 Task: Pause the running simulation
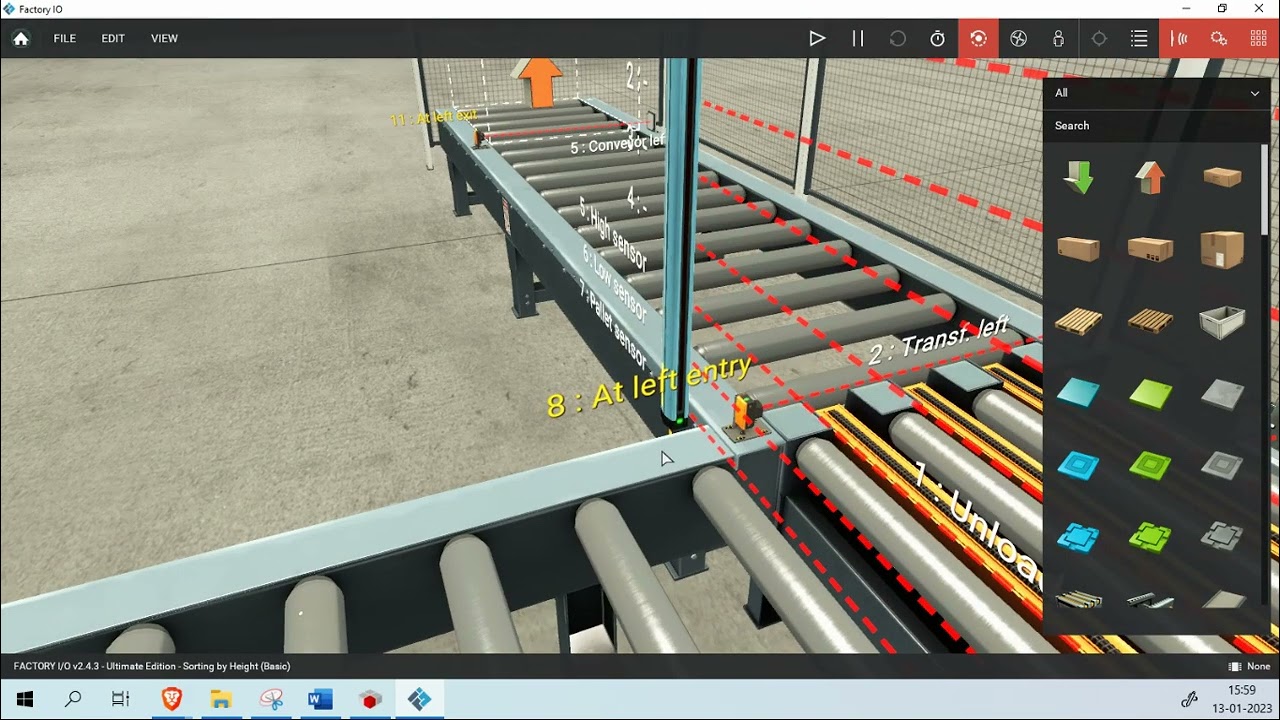coord(857,38)
